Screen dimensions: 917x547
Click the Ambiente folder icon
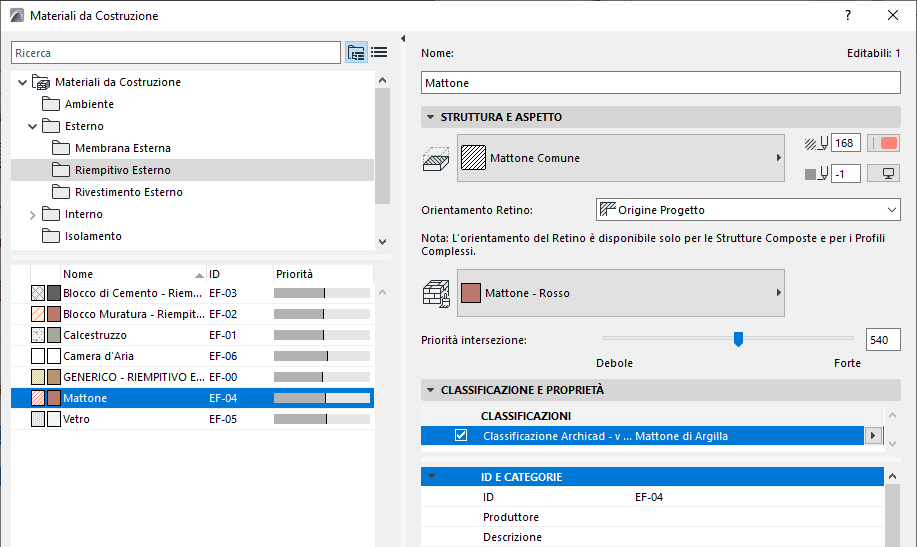pos(51,104)
